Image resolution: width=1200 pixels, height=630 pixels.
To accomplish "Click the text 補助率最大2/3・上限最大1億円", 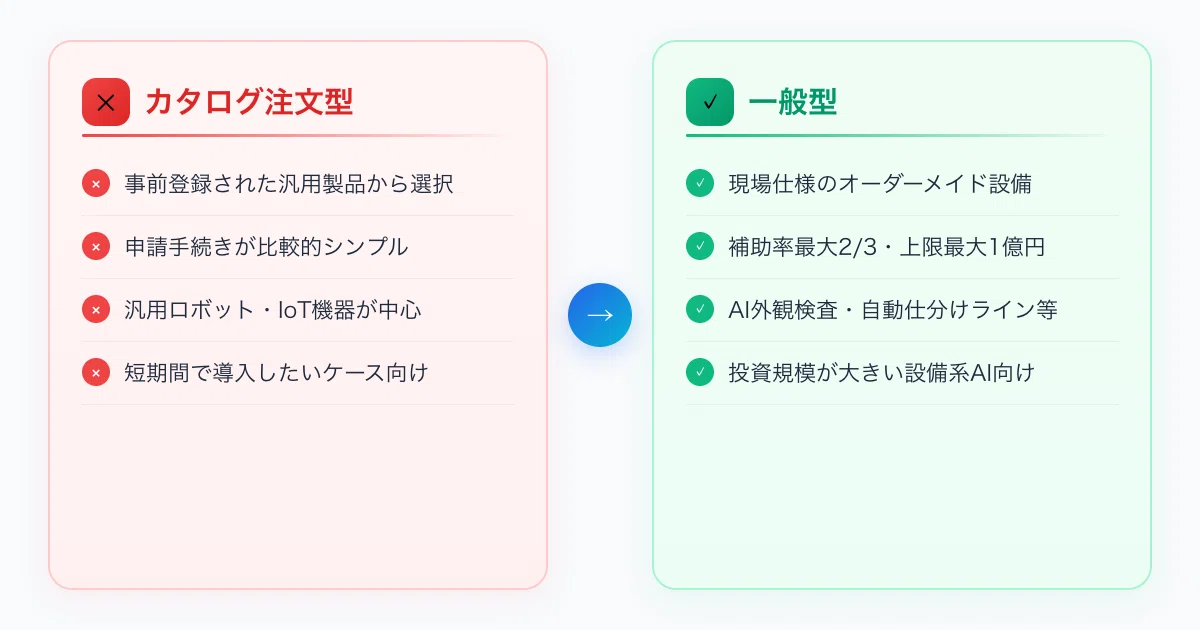I will click(887, 247).
